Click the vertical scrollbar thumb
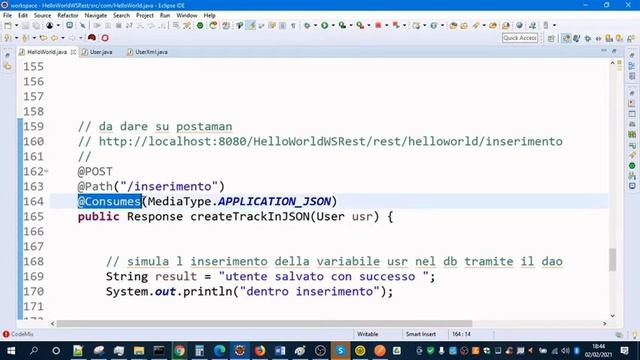This screenshot has width=640, height=360. point(612,260)
